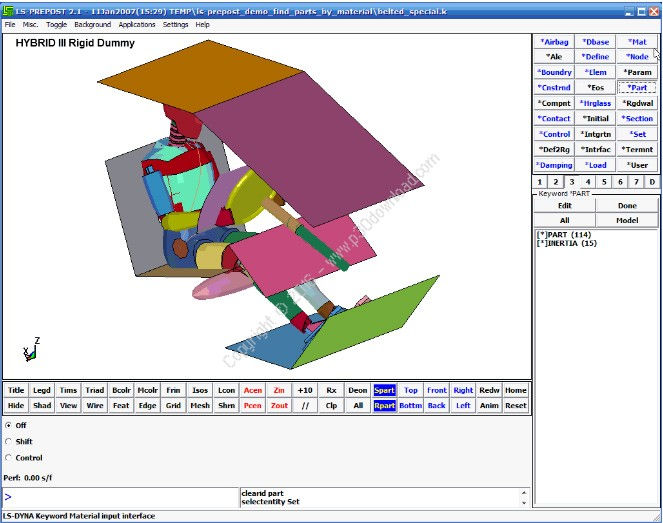Click the Wire wireframe mode button
Screen dimensions: 663x523
95,405
